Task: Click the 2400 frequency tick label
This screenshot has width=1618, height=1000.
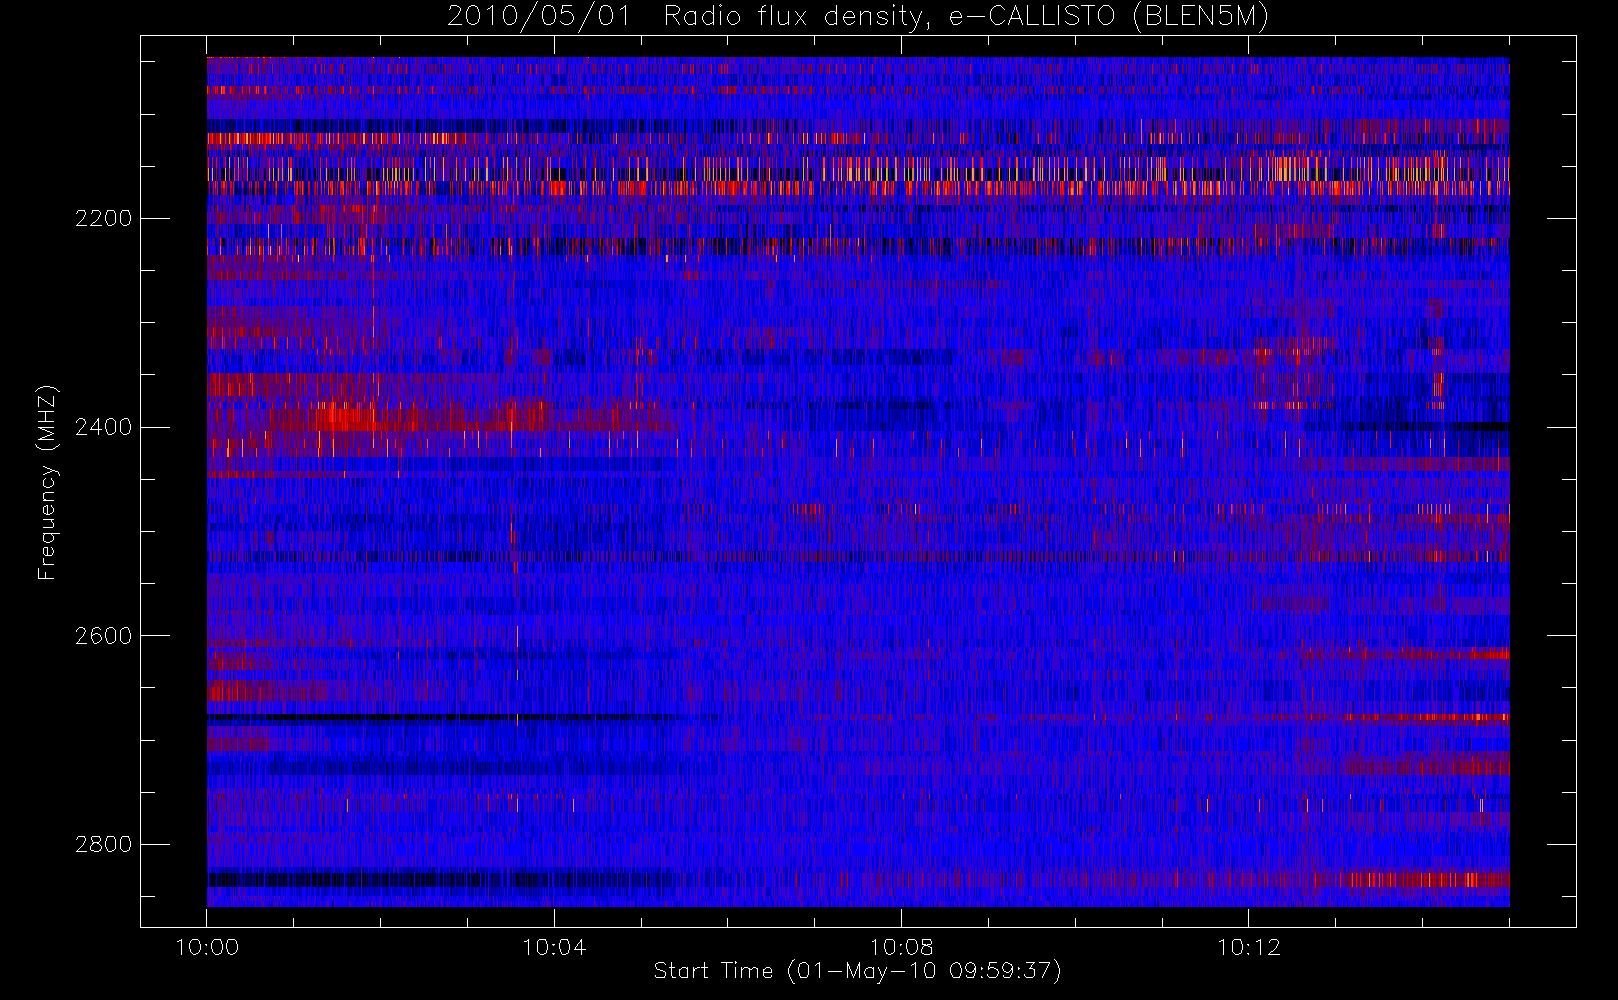Action: pyautogui.click(x=104, y=427)
